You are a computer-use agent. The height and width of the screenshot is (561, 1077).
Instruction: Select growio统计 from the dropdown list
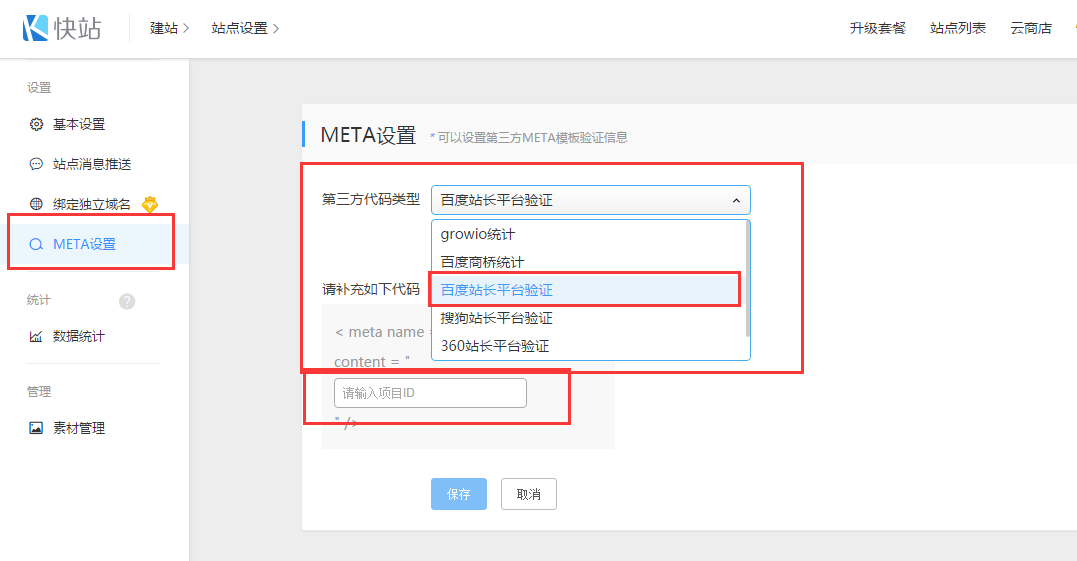477,234
